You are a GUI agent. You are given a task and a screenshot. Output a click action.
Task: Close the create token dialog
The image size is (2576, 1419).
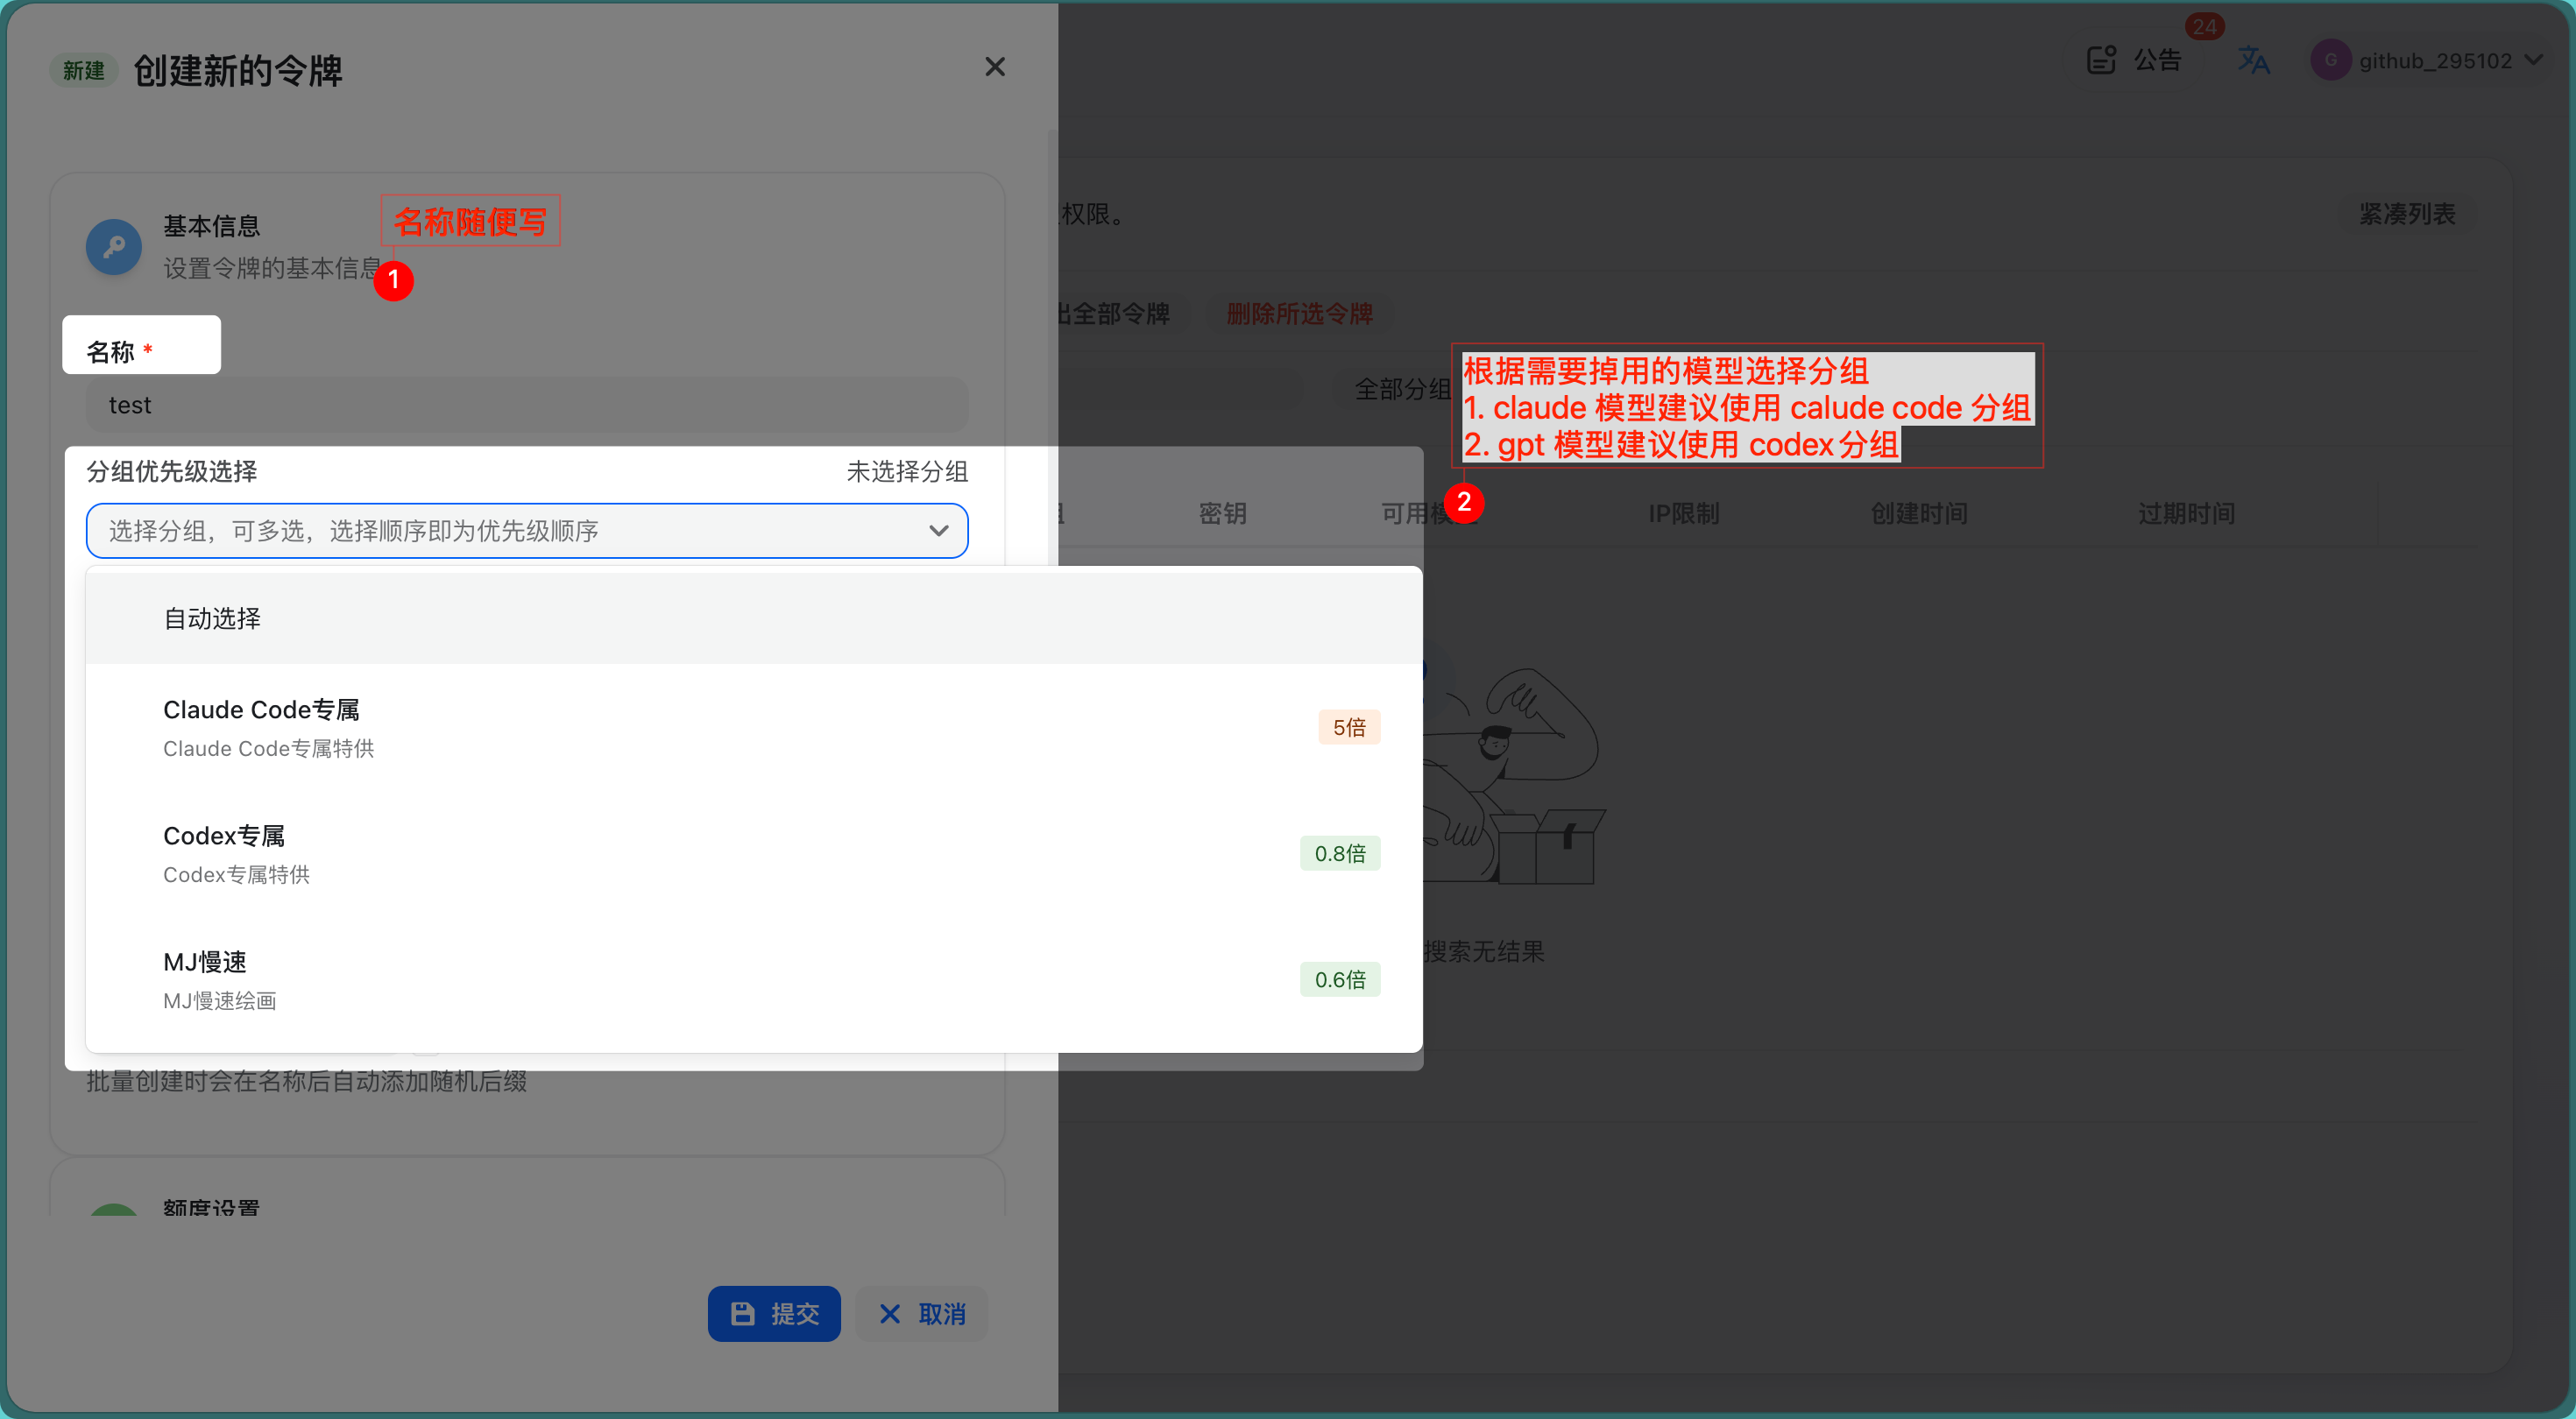point(994,67)
